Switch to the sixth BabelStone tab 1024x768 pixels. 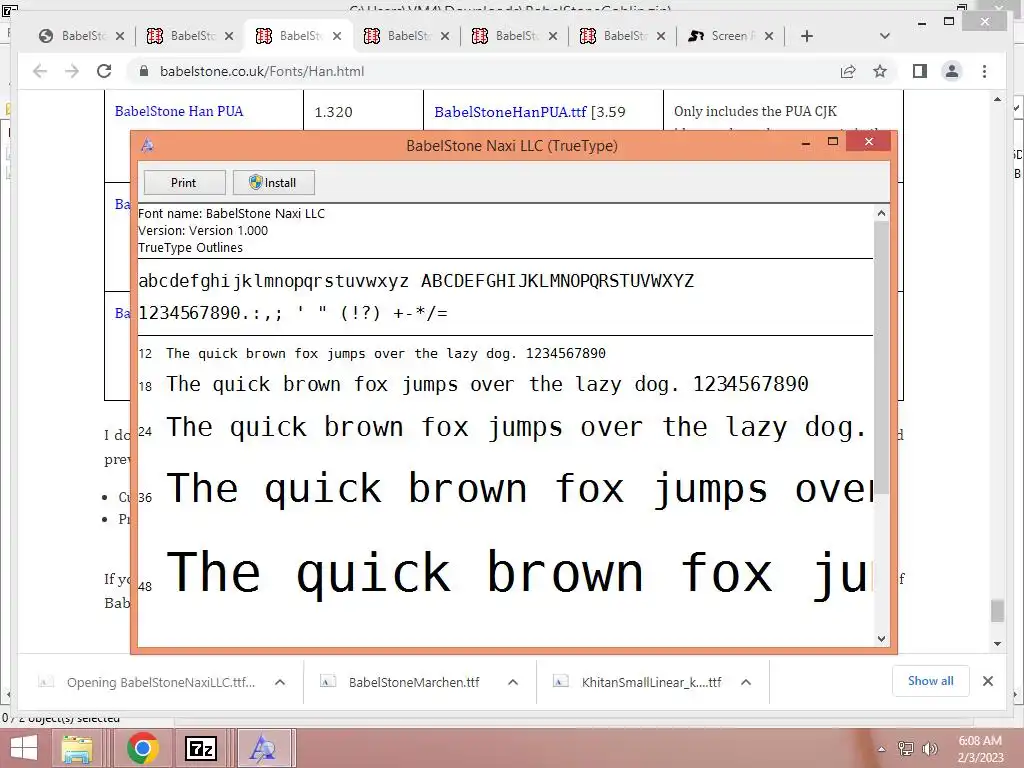pos(622,36)
